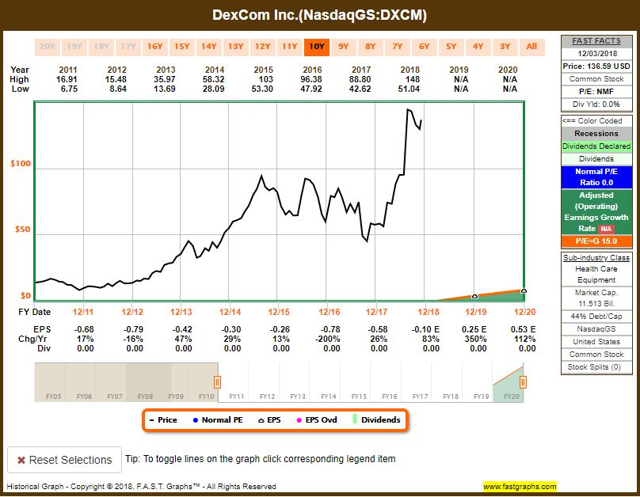Click the Adjusted Operating Earnings Growth Rate box
Viewport: 640px width, 497px height.
coord(596,212)
